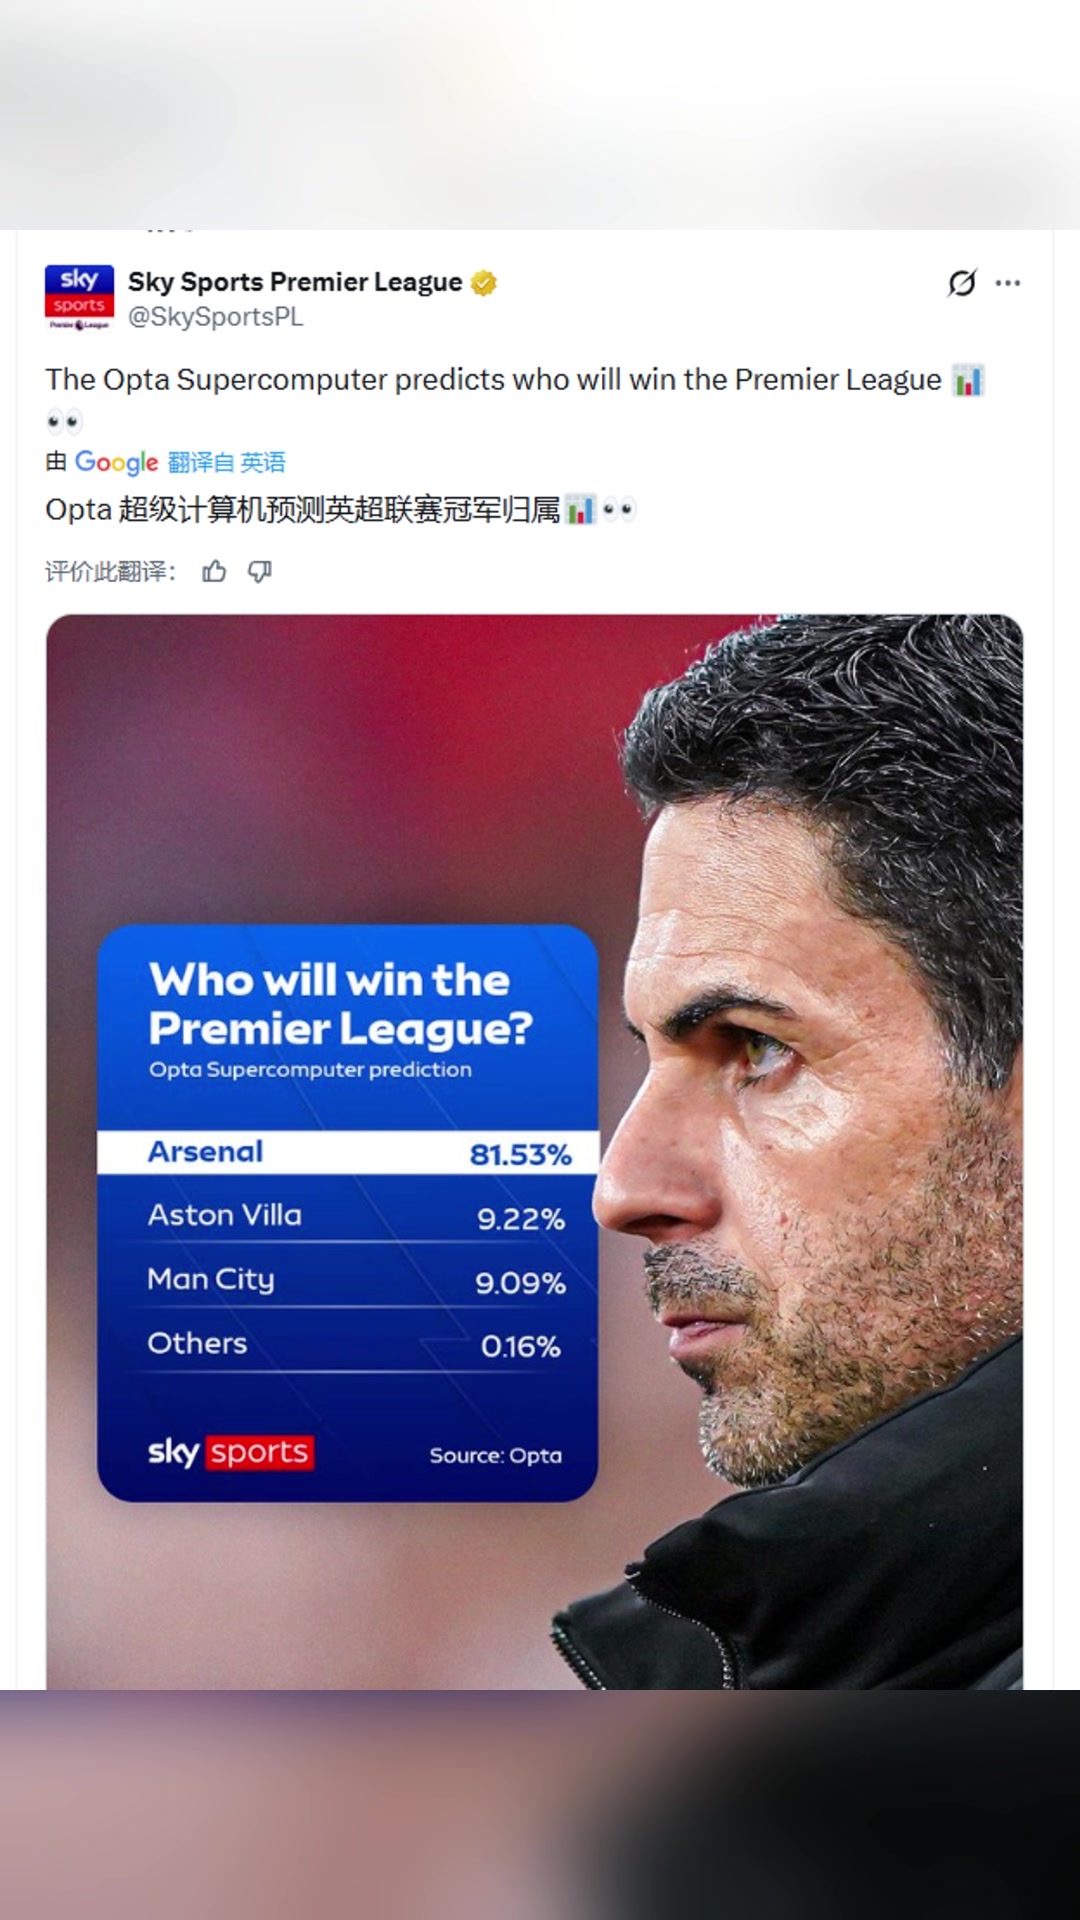Screen dimensions: 1080x1920
Task: Click the bar chart emoji in the English tweet
Action: tap(968, 380)
